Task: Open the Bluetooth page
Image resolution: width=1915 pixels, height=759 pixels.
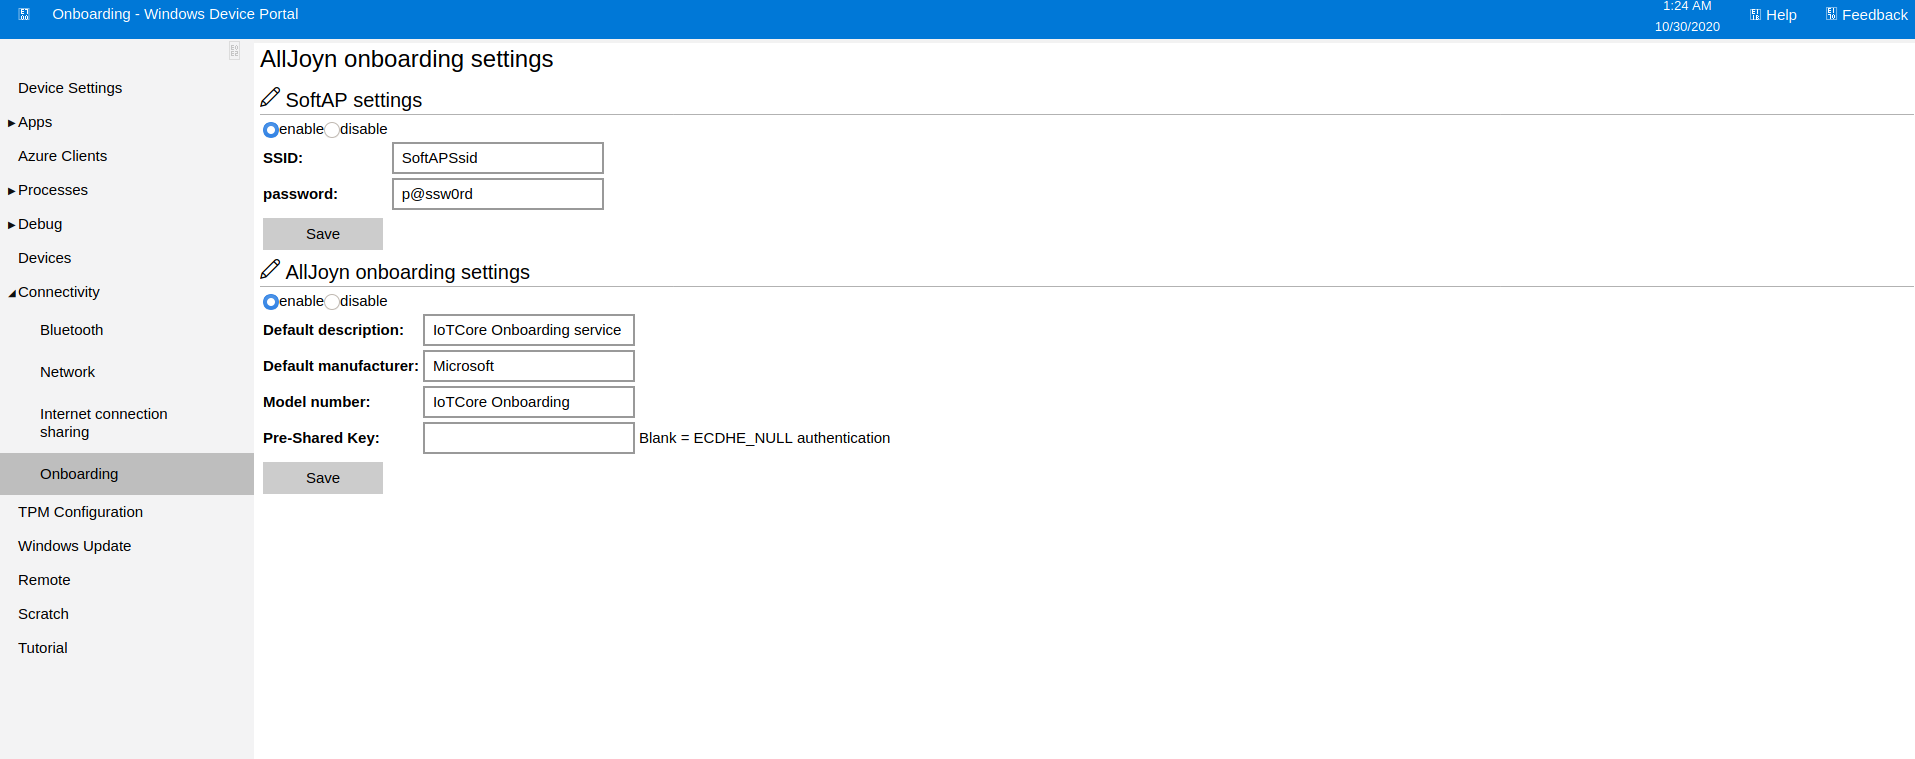Action: click(71, 330)
